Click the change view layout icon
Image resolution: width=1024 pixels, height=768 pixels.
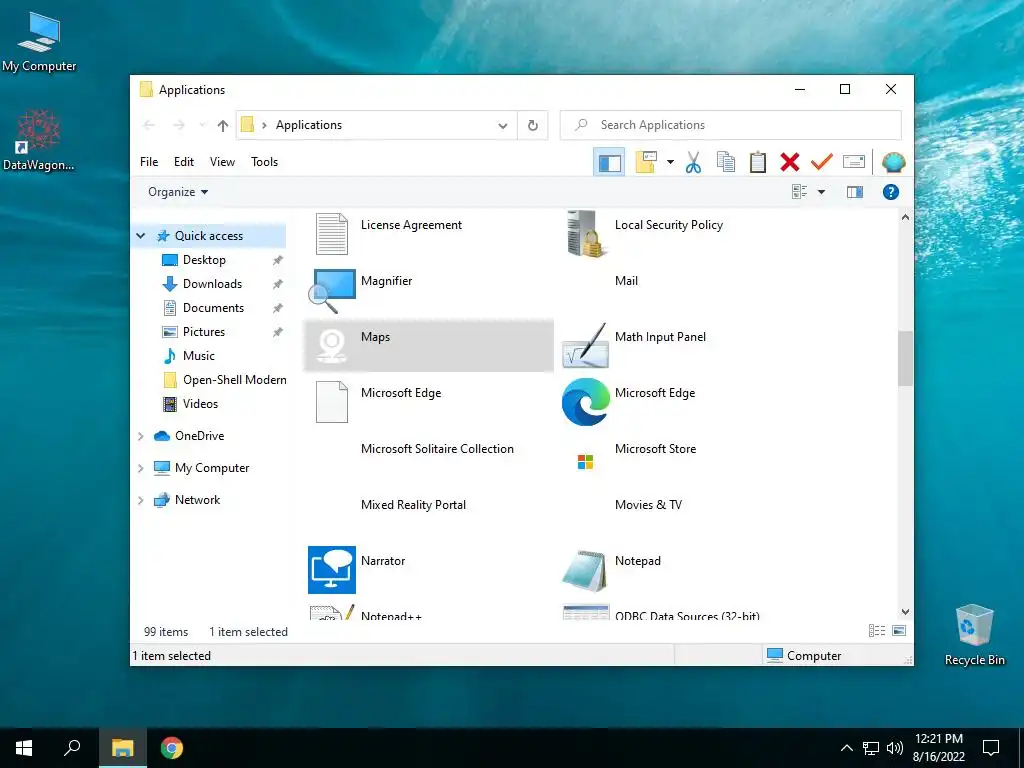[x=799, y=192]
